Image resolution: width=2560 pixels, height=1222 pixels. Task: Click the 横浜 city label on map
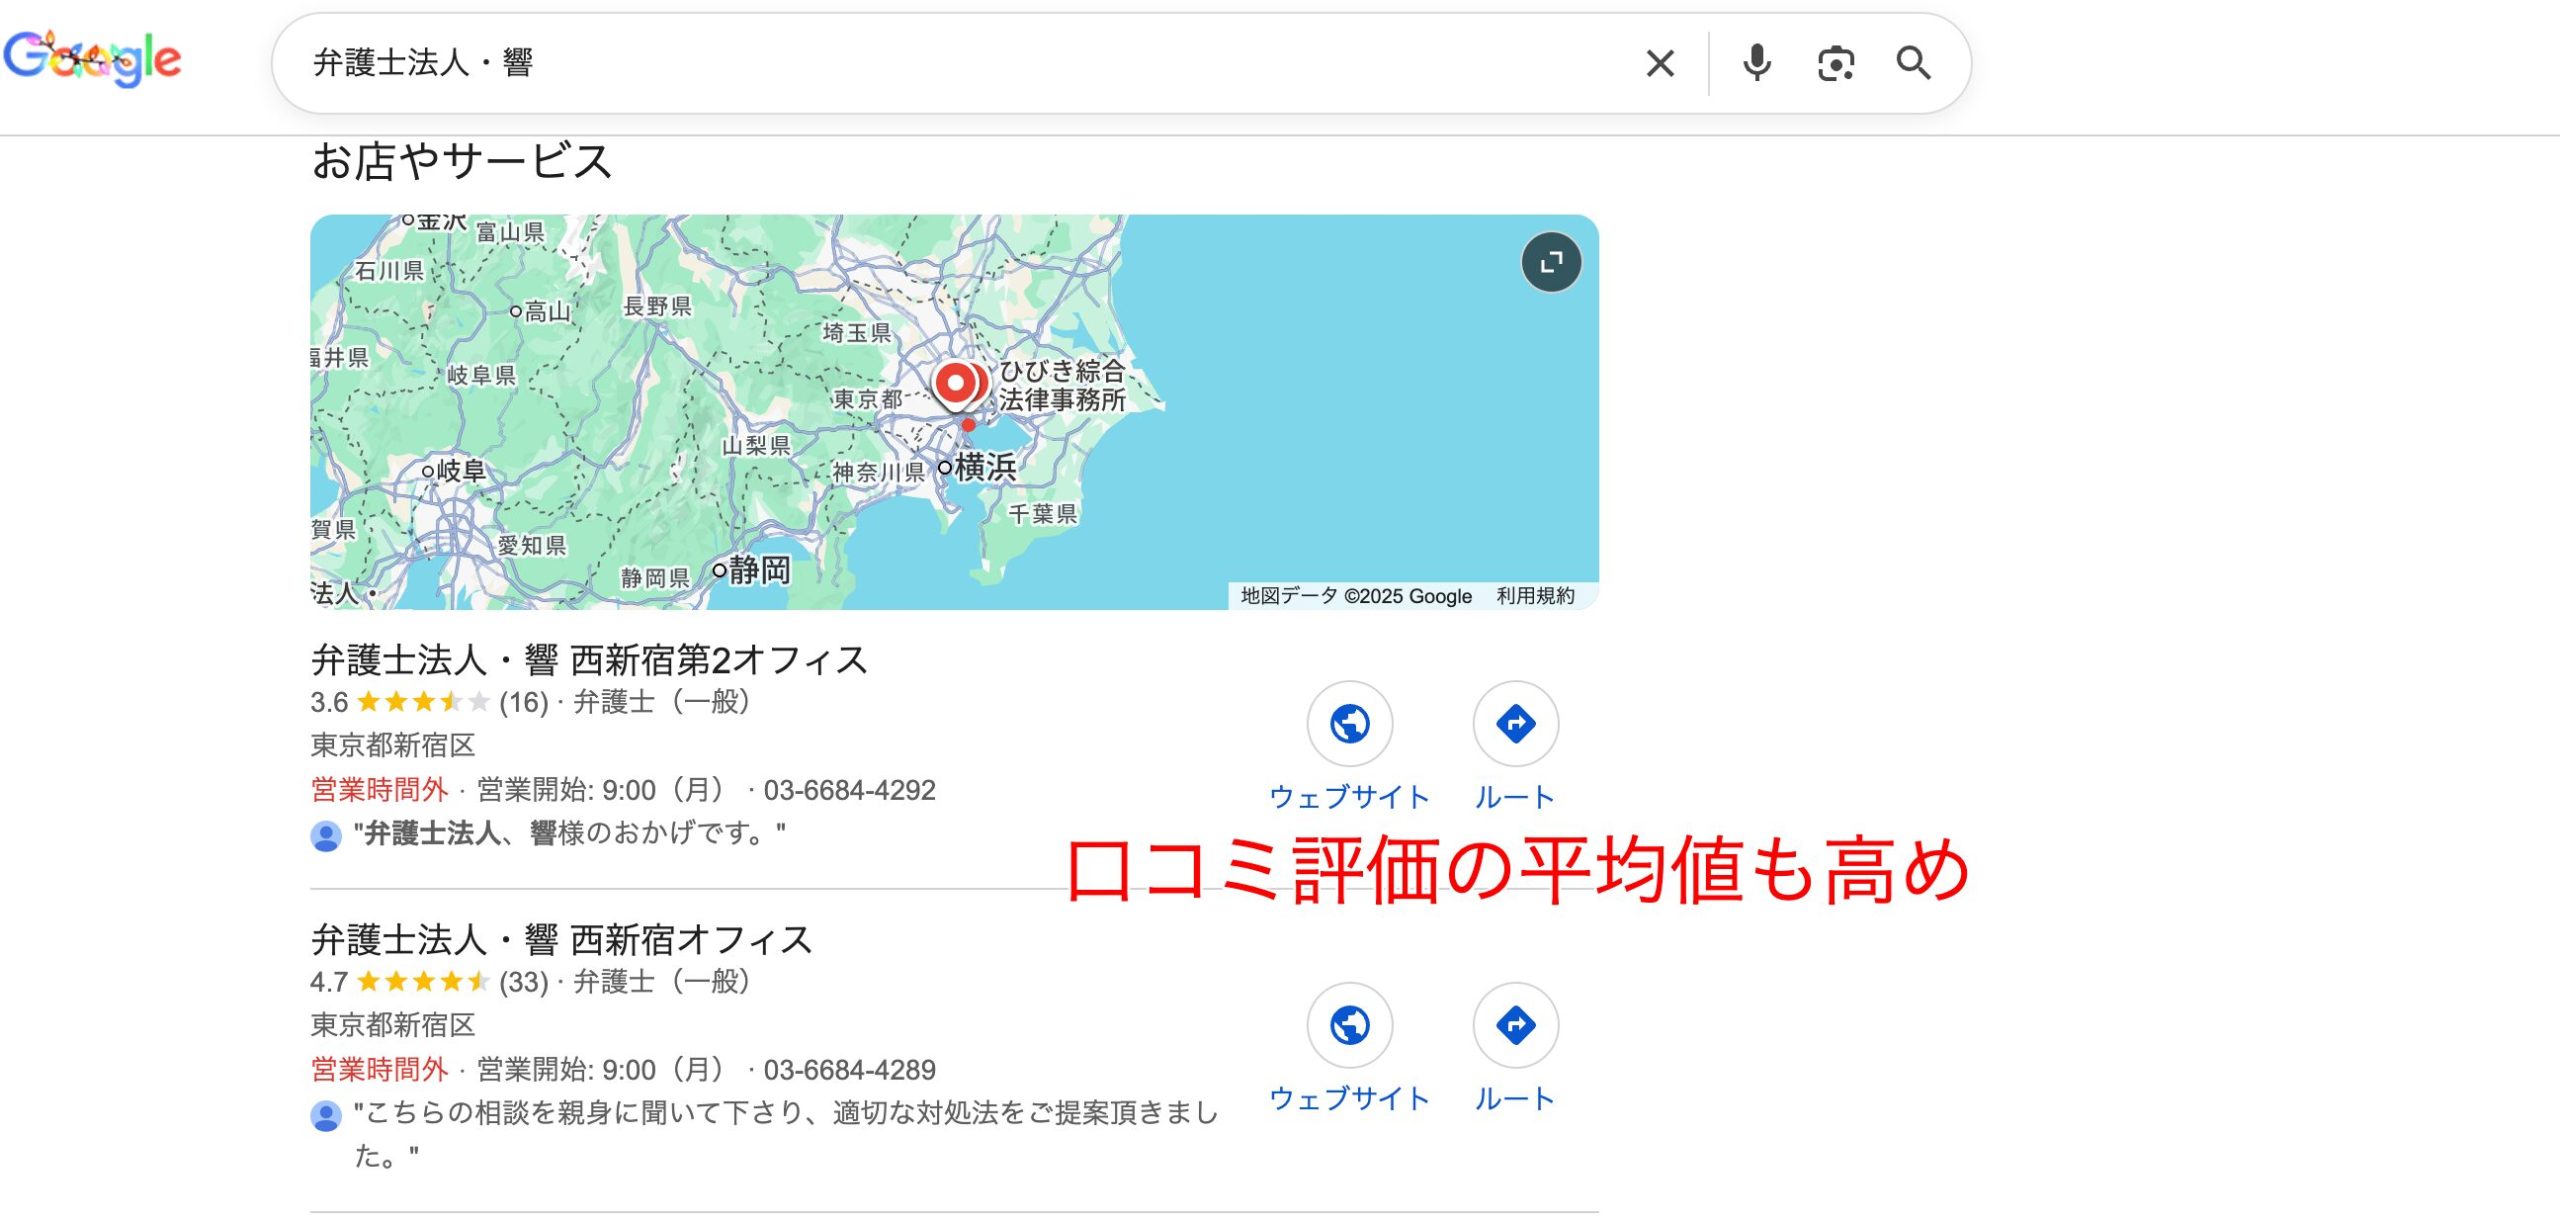tap(985, 467)
